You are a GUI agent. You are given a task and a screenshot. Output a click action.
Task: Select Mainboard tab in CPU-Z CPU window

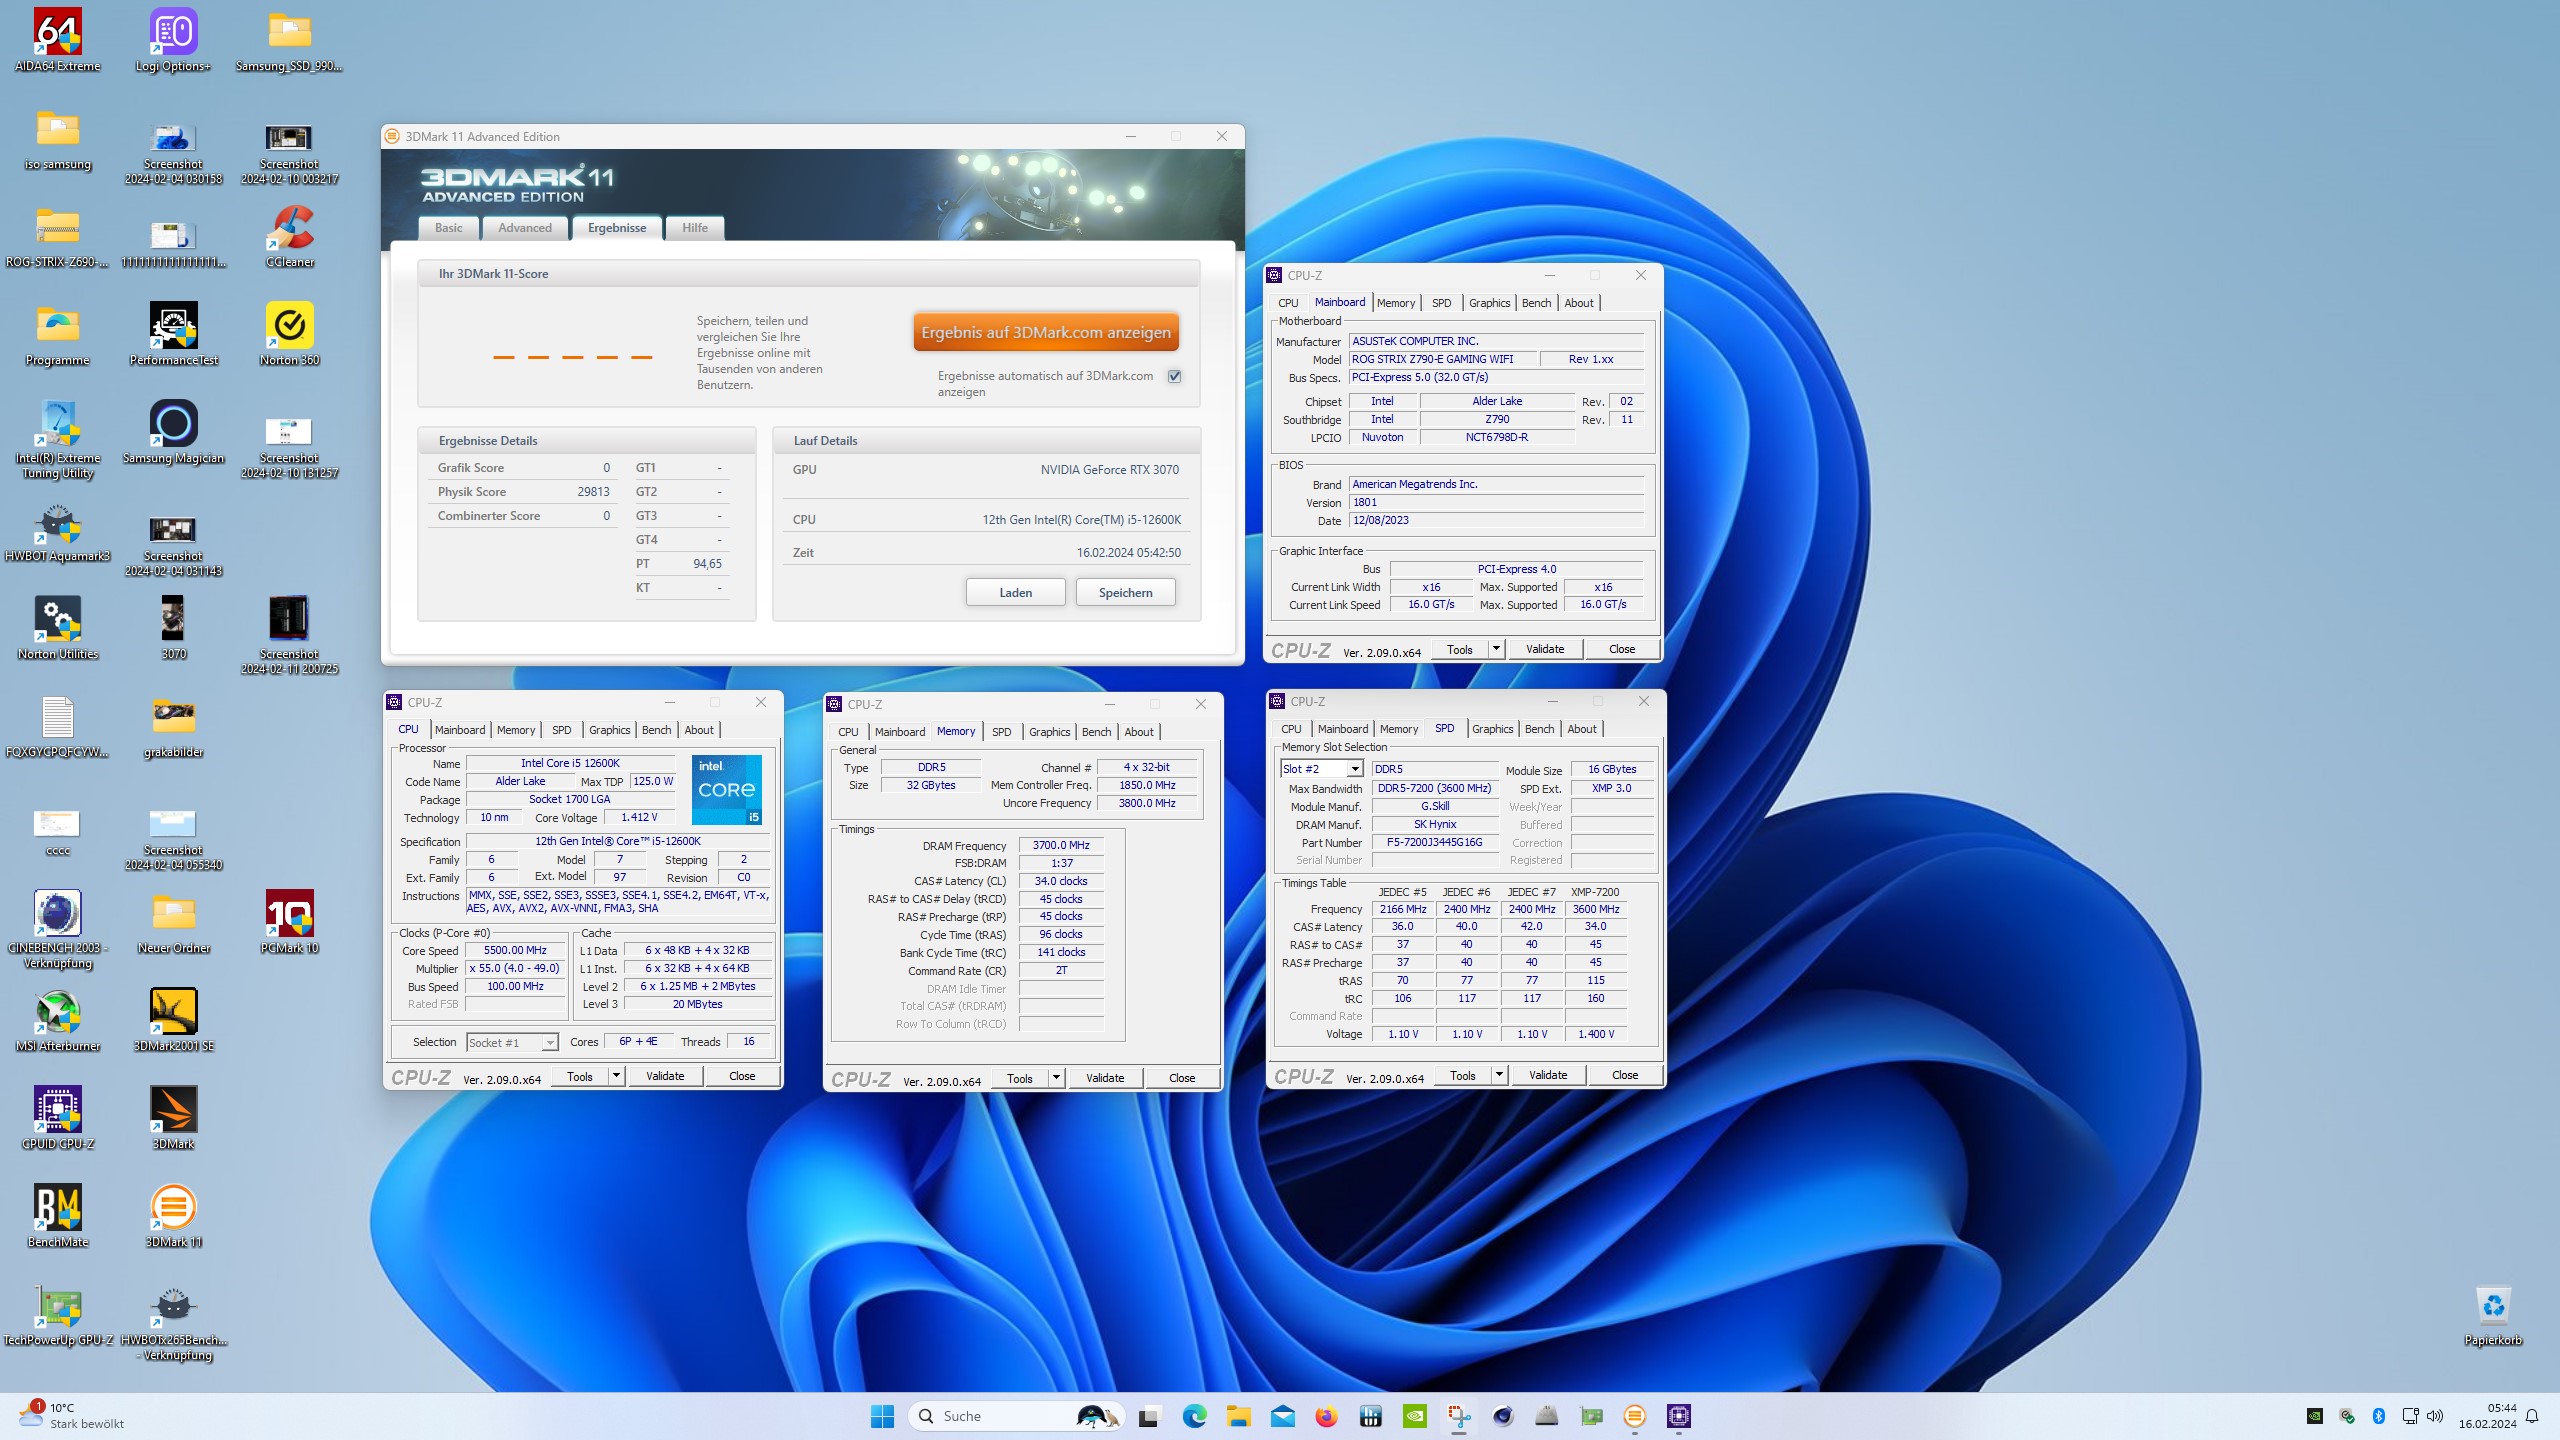pos(460,730)
